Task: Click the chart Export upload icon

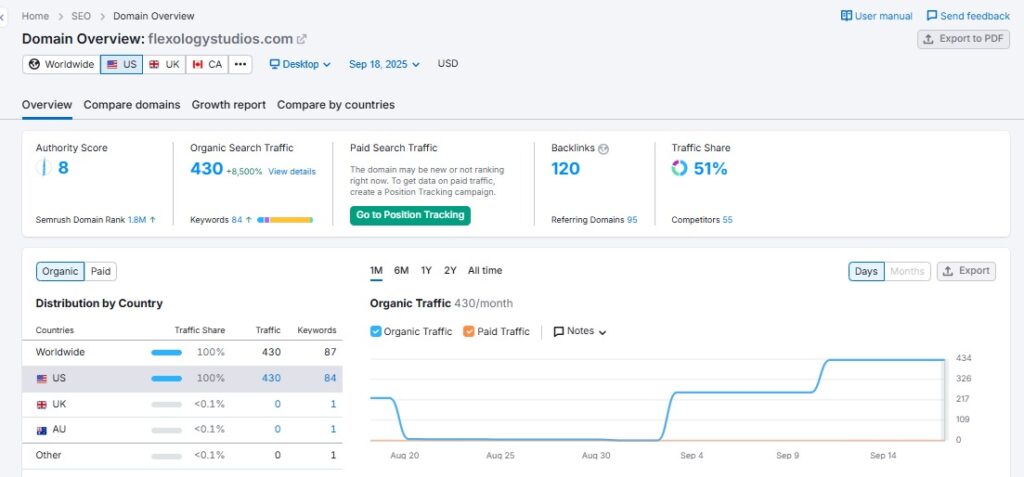Action: [948, 271]
